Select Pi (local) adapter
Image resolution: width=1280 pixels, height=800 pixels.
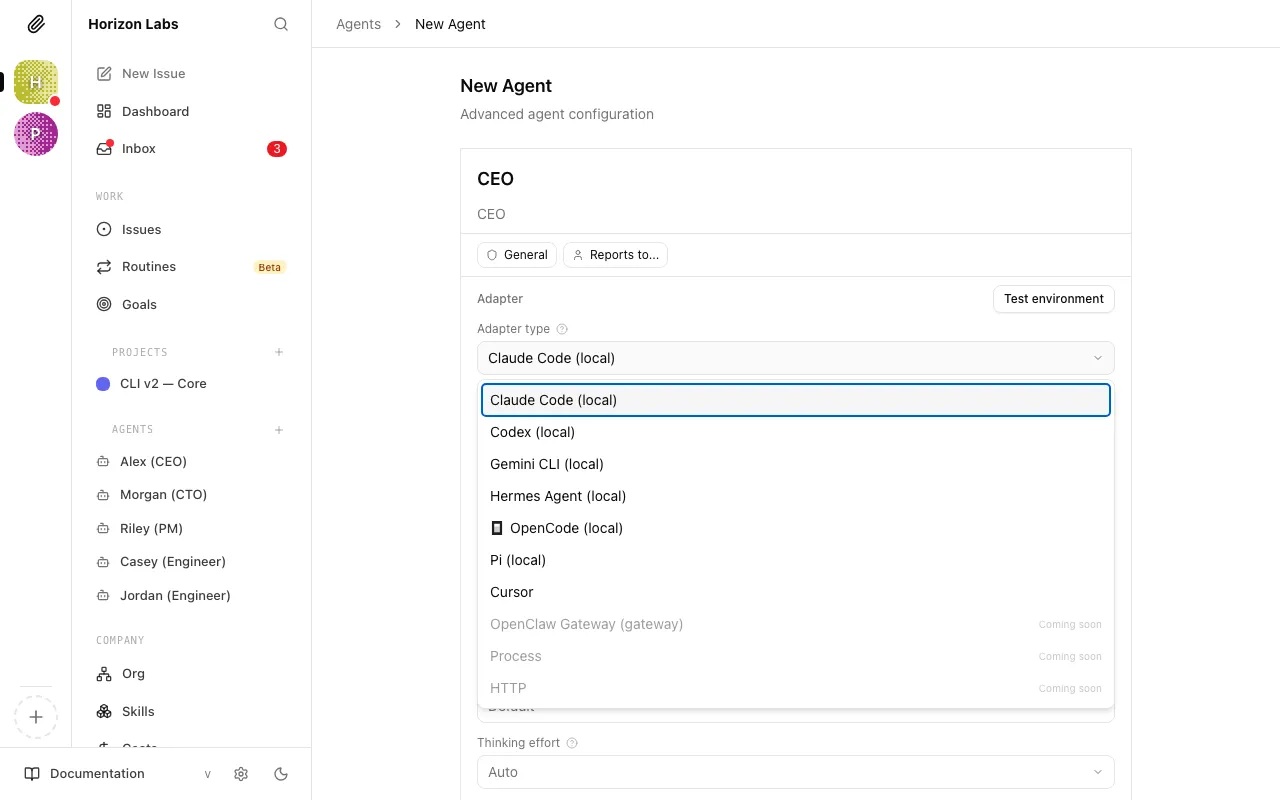pos(795,560)
